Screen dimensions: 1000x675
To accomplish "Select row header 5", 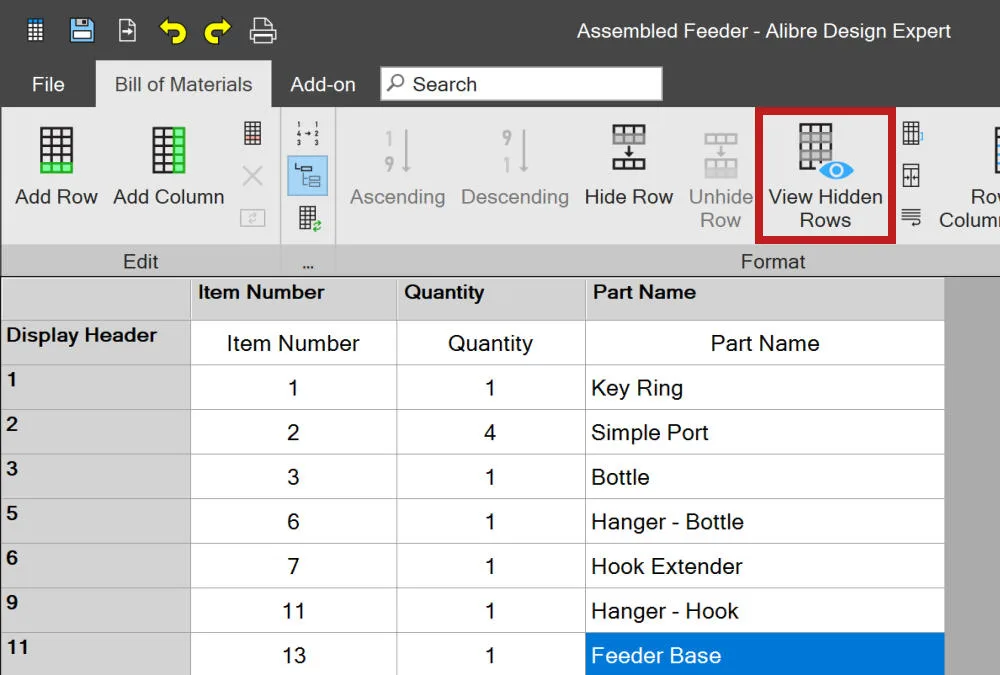I will pos(96,521).
